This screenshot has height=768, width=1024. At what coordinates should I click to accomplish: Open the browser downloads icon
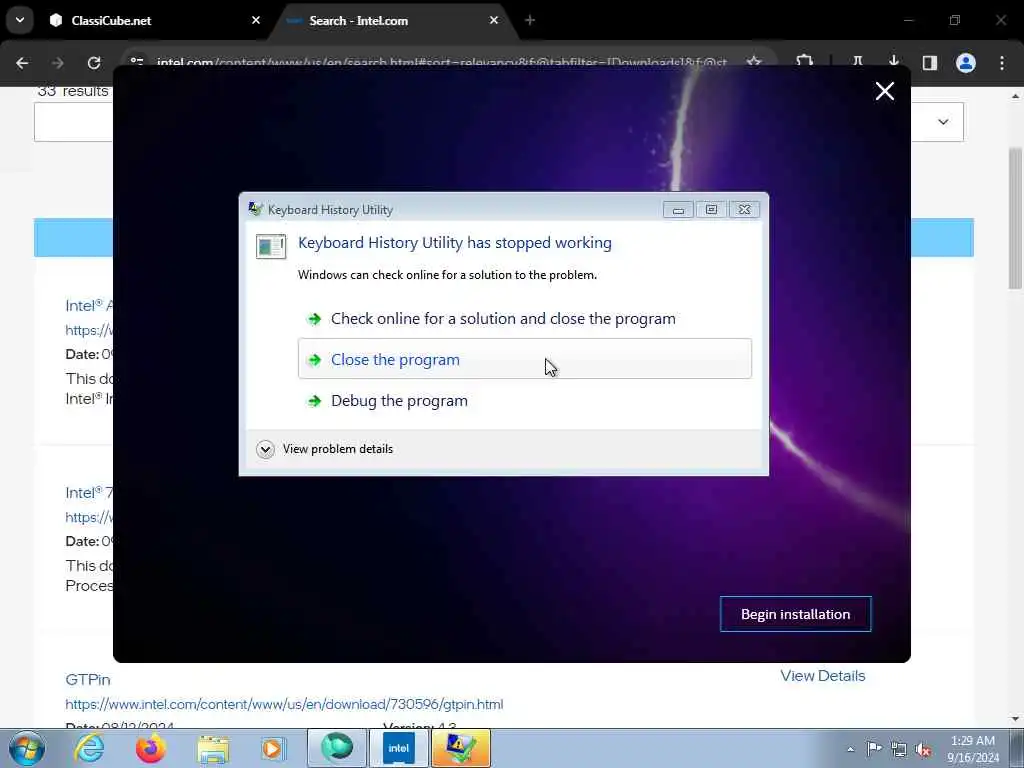tap(893, 62)
